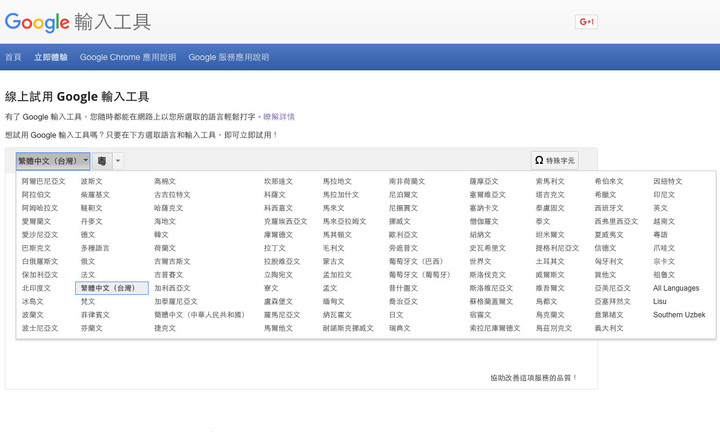Choose 英文 in the language menu

click(x=660, y=208)
